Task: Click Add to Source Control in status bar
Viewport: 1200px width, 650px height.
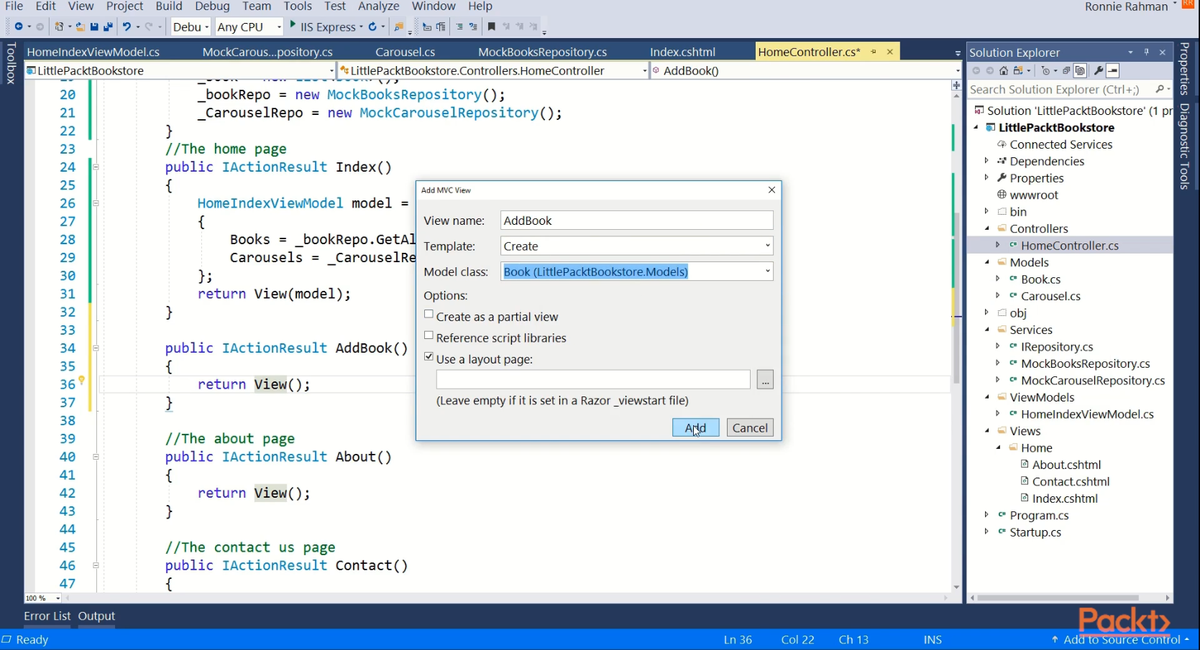Action: [x=1123, y=639]
